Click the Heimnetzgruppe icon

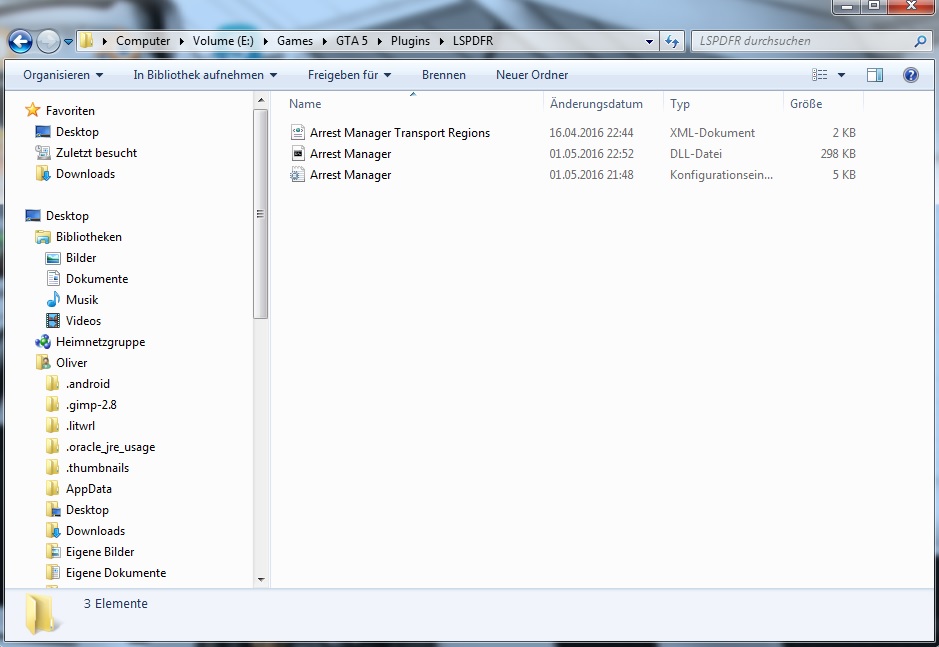coord(43,342)
